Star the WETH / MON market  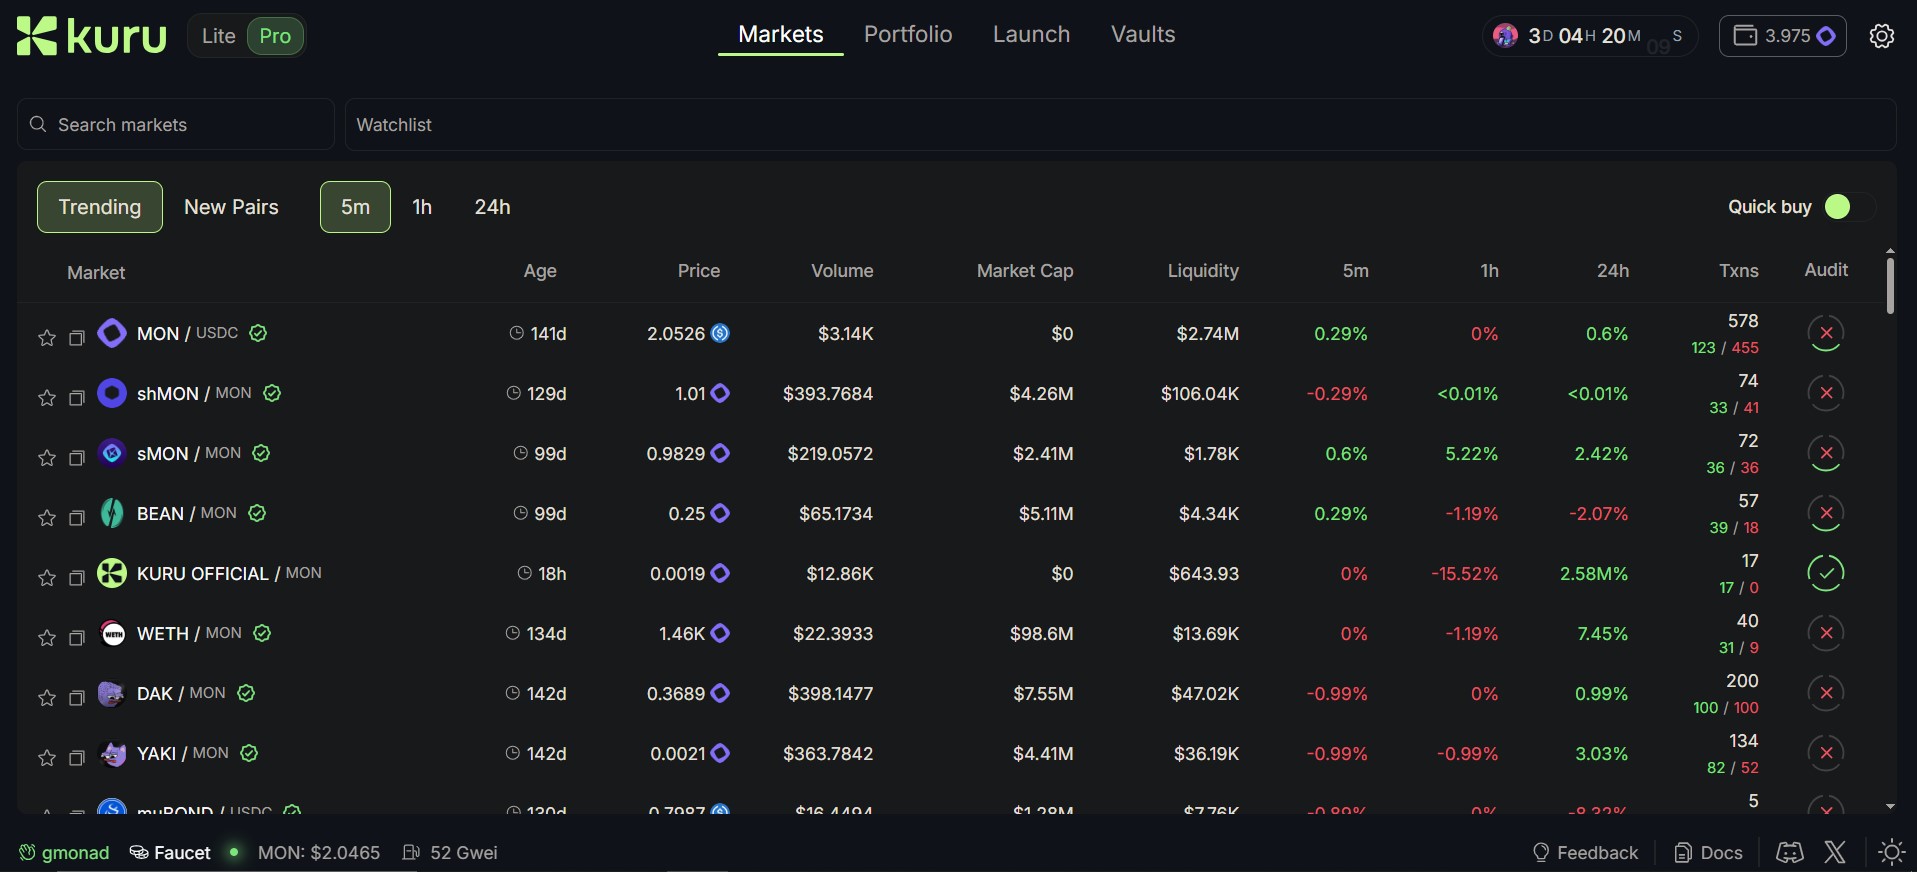pos(46,638)
